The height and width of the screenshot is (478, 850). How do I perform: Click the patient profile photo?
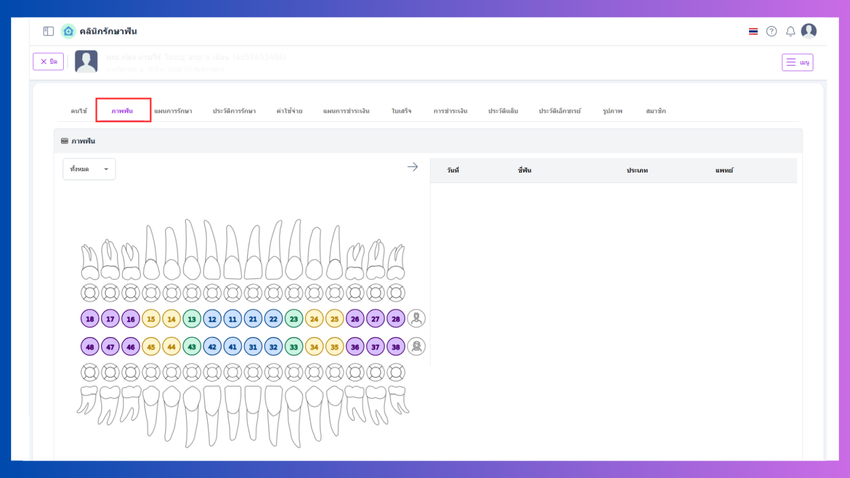click(86, 61)
